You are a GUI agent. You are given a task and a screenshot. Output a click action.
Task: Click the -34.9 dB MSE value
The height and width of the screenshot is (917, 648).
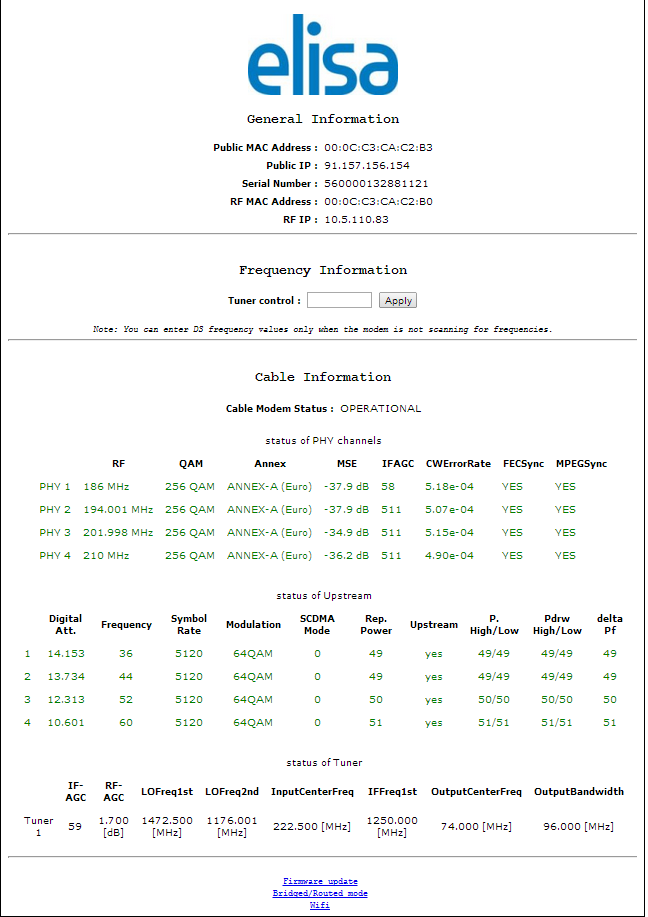(347, 532)
